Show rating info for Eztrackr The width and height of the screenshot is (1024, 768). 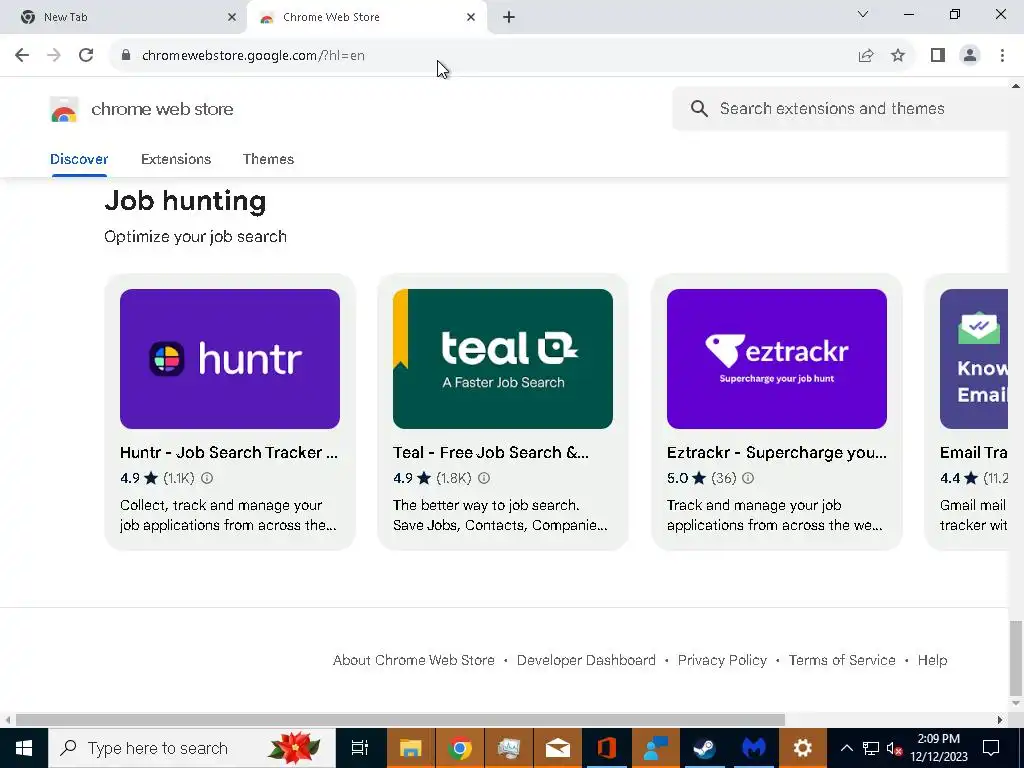[x=748, y=478]
